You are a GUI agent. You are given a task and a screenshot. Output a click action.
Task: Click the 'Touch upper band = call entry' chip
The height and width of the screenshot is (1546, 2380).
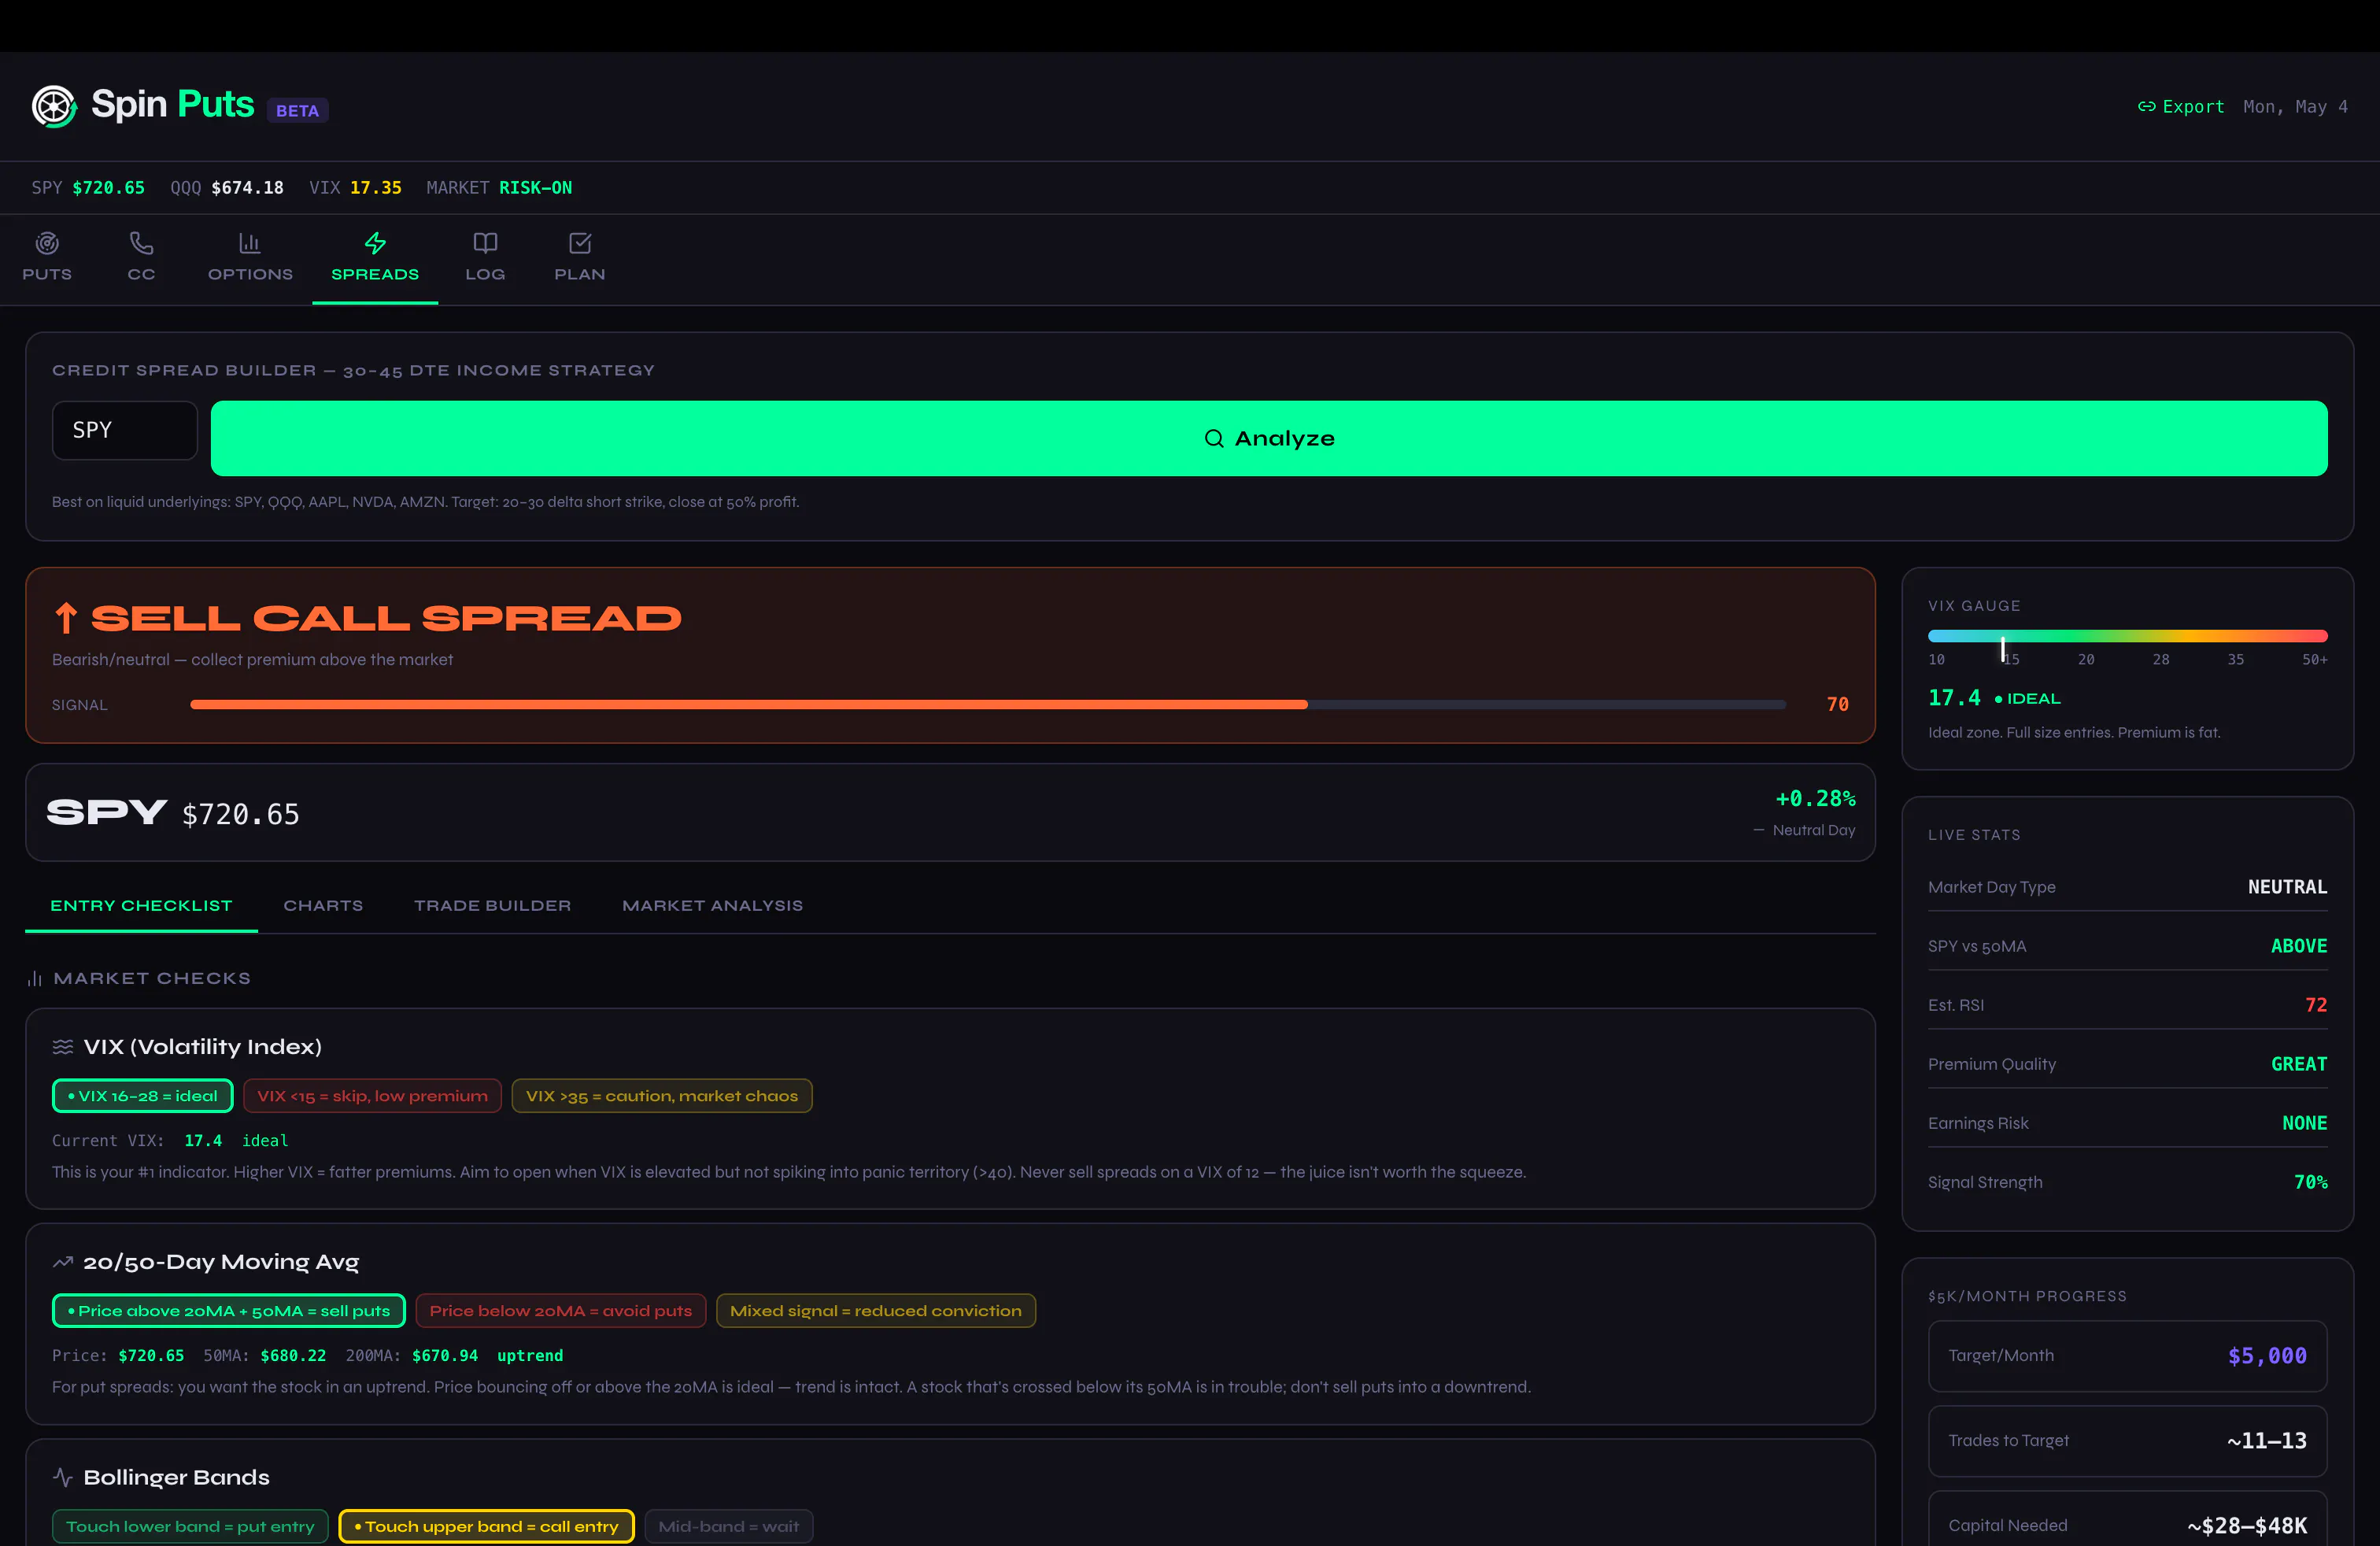pyautogui.click(x=486, y=1526)
